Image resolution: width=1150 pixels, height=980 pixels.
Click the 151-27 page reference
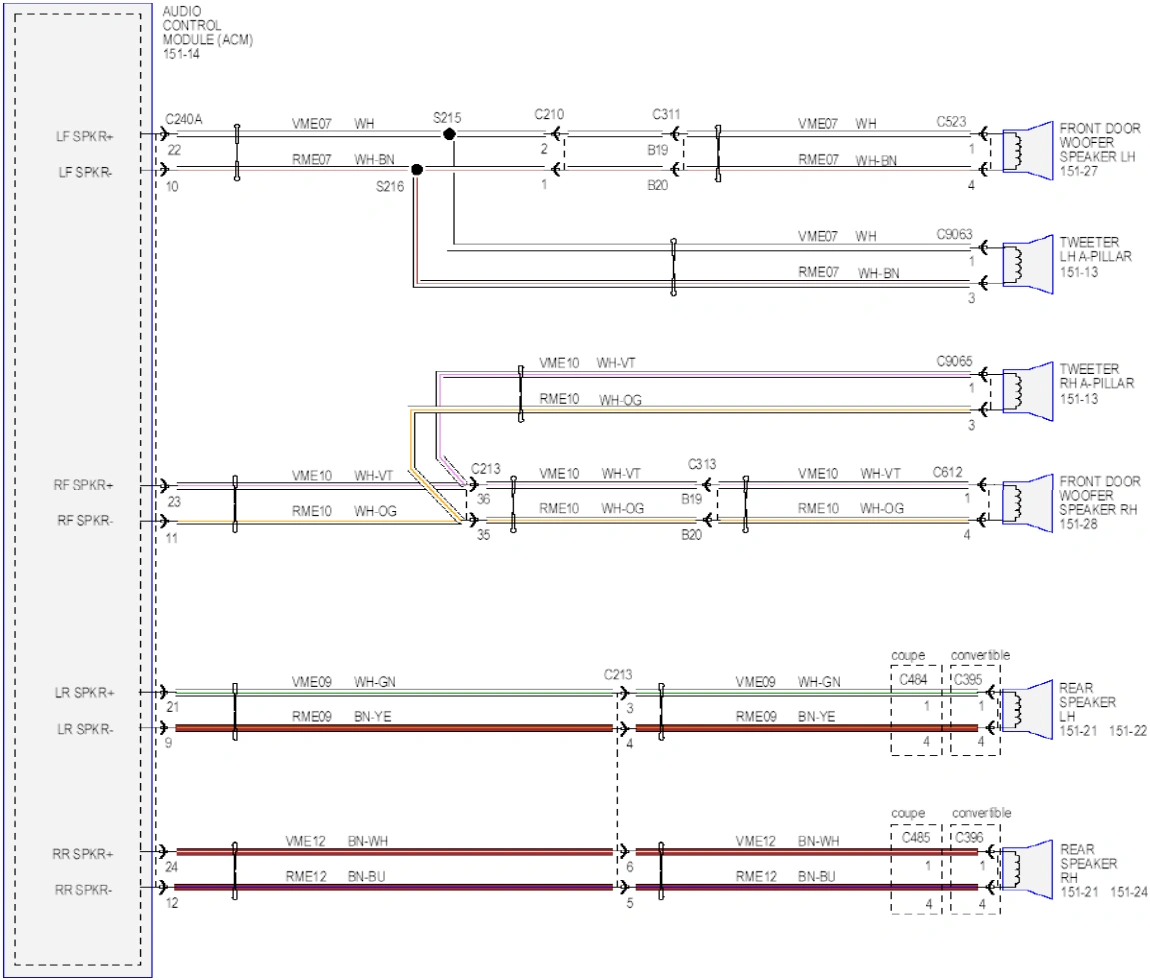1078,171
